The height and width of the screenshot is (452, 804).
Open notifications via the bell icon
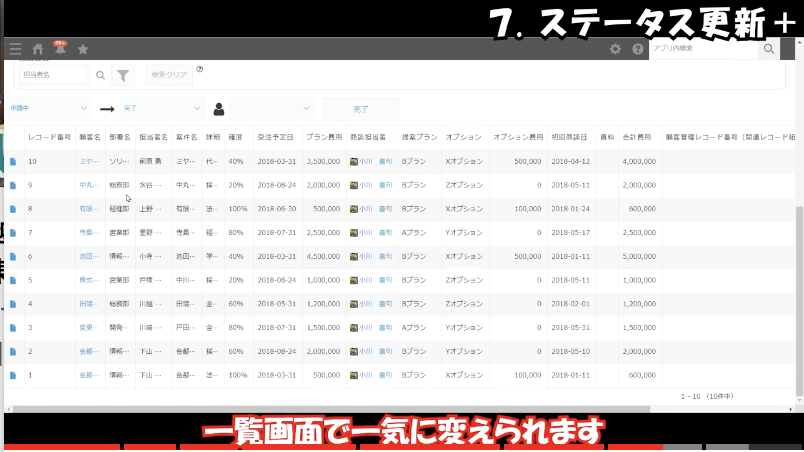coord(60,48)
